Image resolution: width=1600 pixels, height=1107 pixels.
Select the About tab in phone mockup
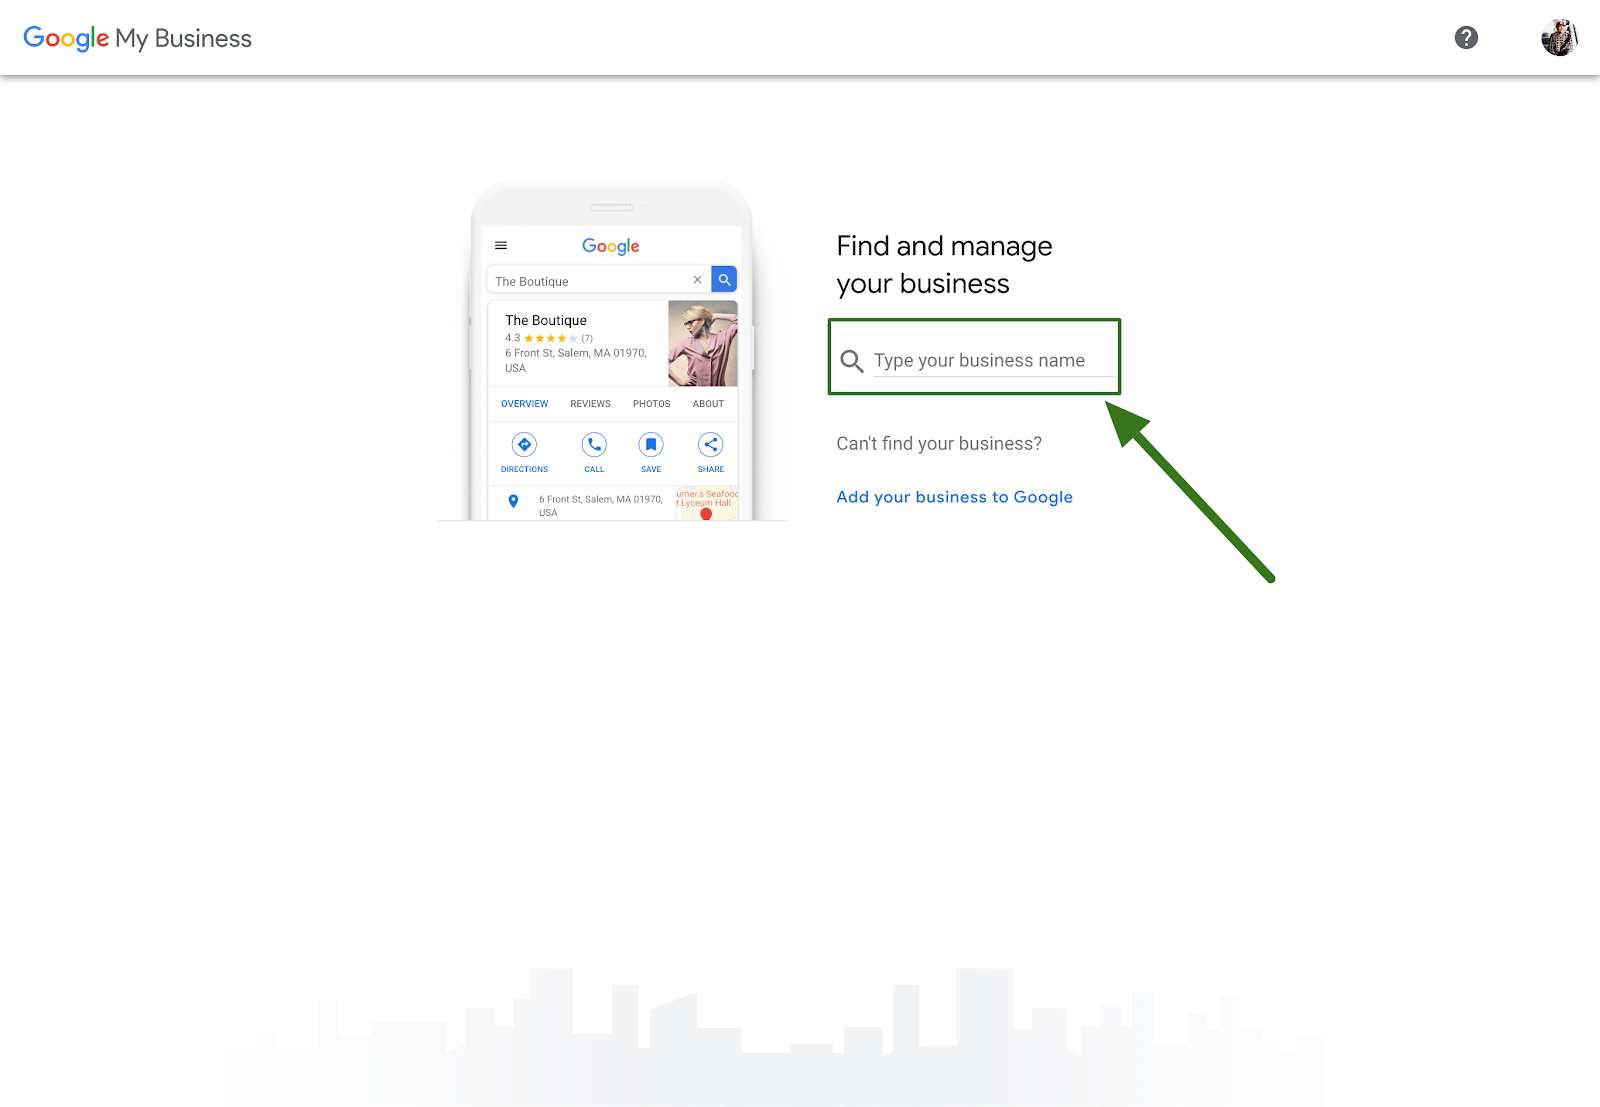(x=708, y=404)
